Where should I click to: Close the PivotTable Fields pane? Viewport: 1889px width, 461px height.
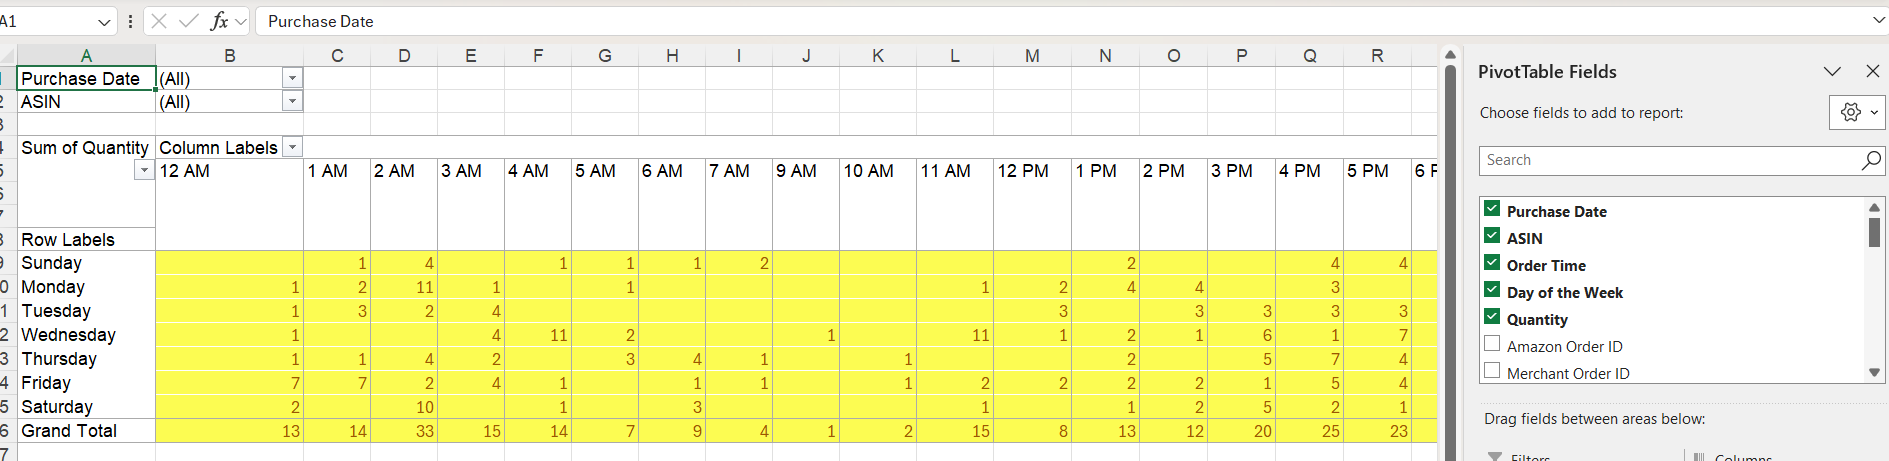(x=1873, y=71)
